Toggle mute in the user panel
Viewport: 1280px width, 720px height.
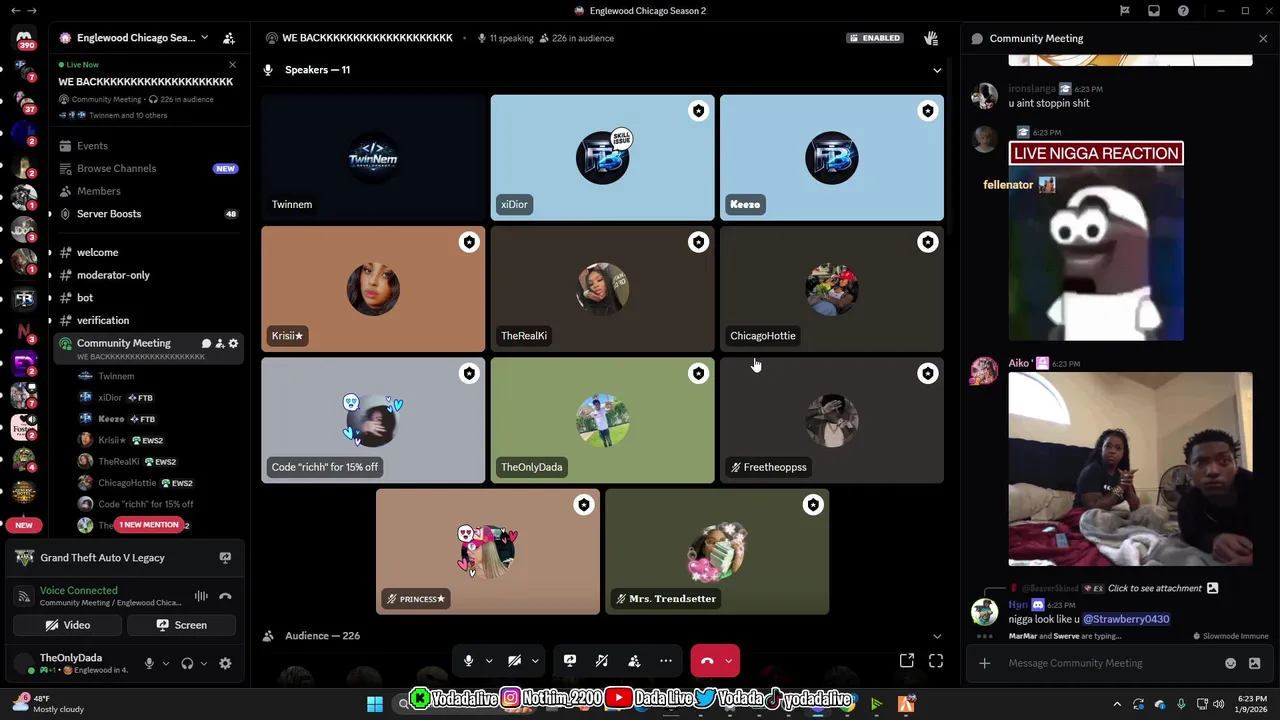click(x=149, y=663)
